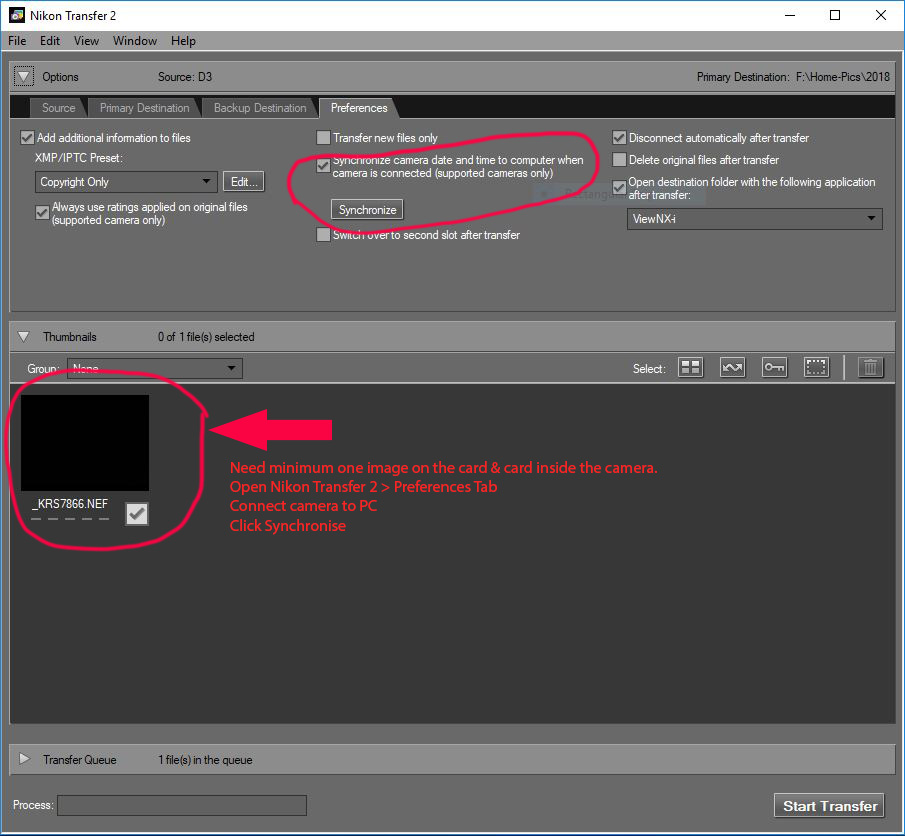The width and height of the screenshot is (905, 836).
Task: Select the _KRS7866.NEF thumbnail image
Action: pos(85,443)
